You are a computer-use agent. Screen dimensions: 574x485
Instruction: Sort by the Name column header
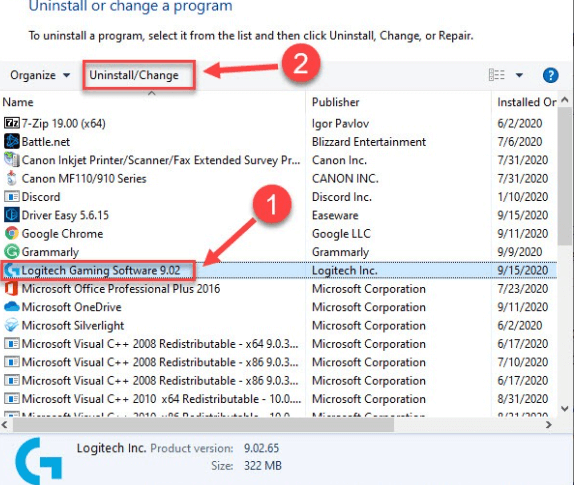tap(18, 102)
